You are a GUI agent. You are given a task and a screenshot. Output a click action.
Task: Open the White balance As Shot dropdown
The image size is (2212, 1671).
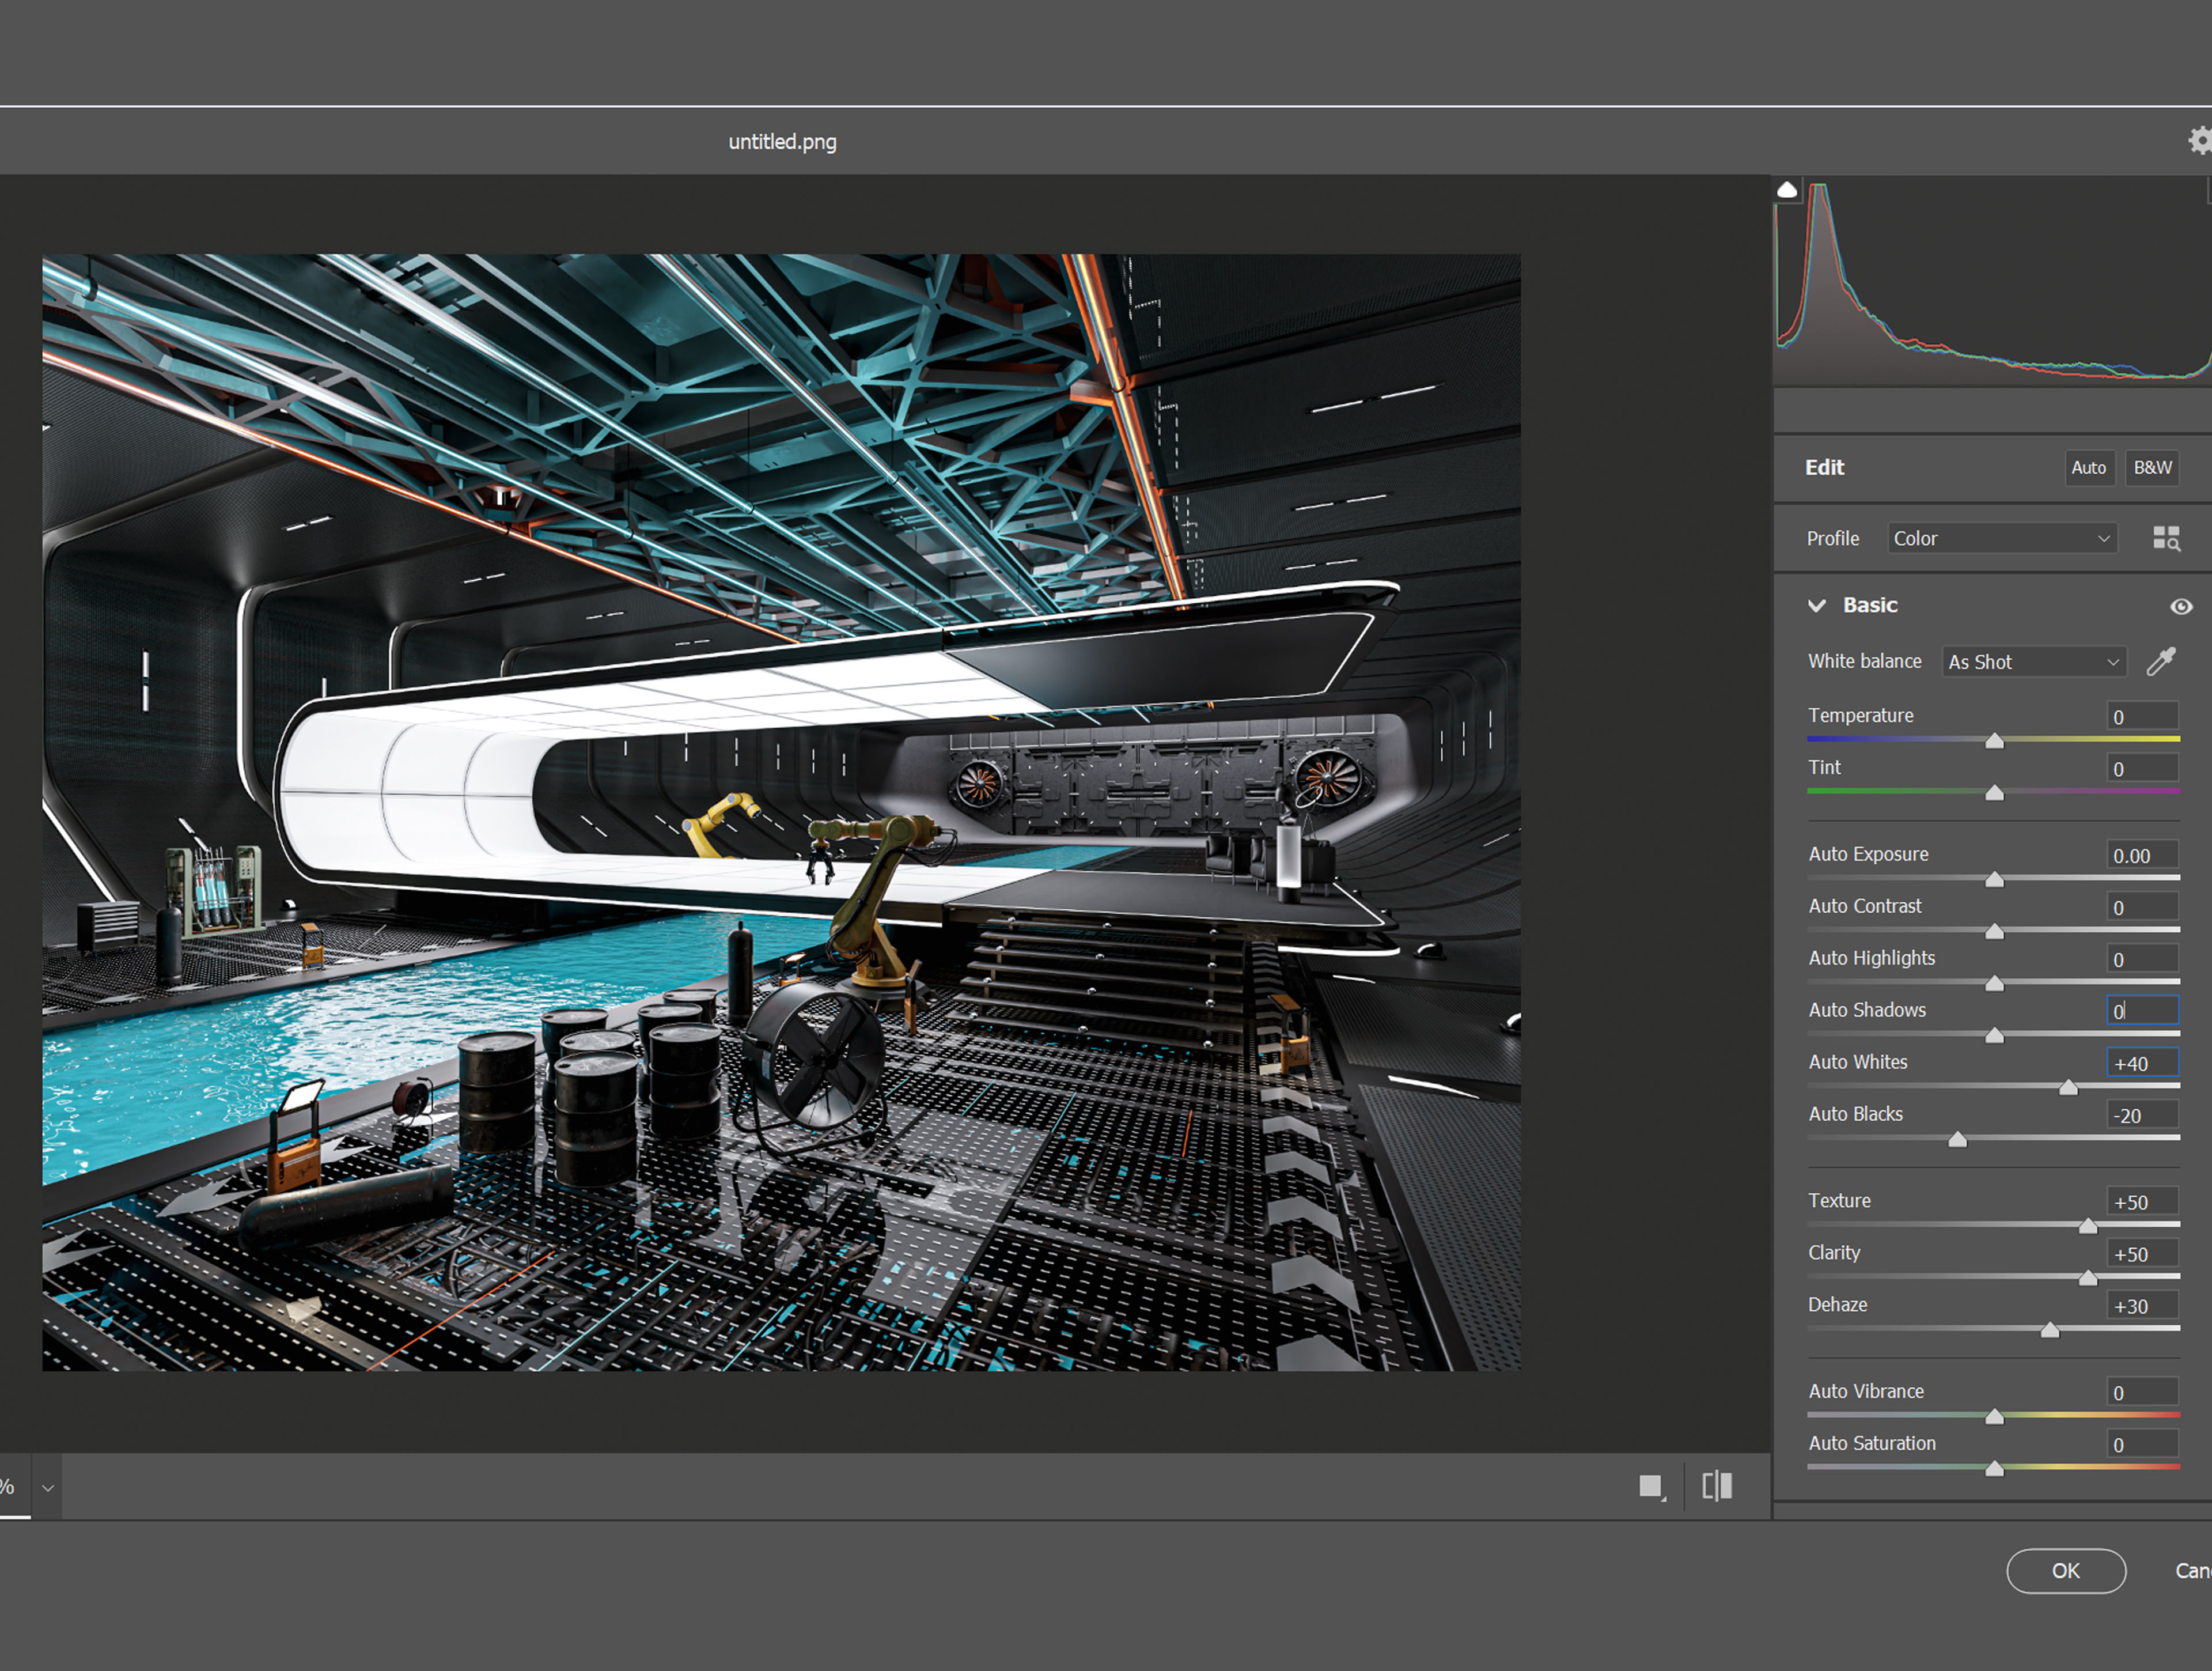click(x=2034, y=662)
